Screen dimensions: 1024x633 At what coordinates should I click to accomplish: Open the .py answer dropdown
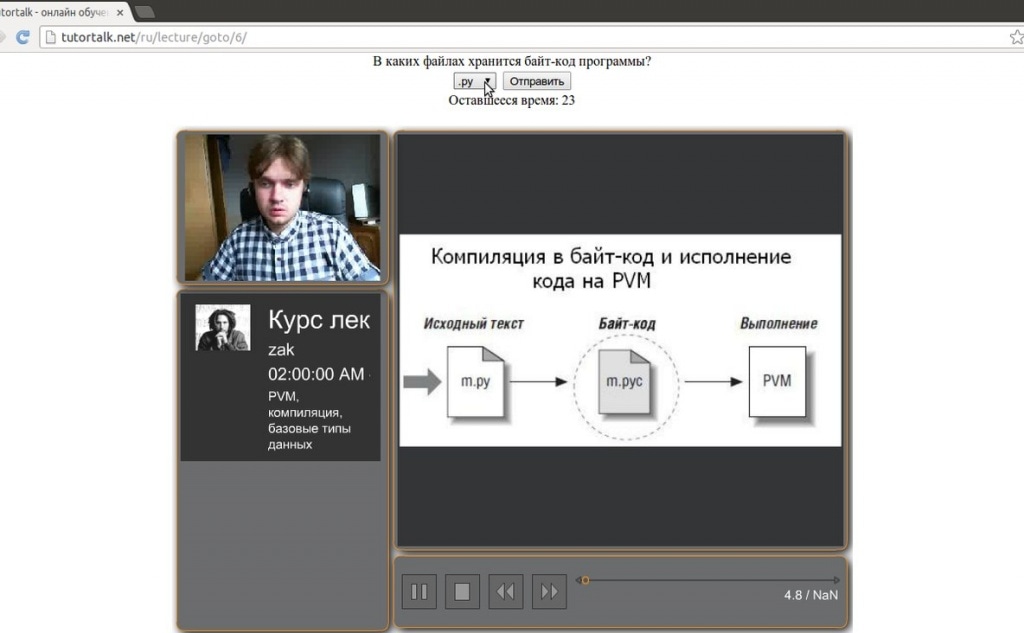473,81
